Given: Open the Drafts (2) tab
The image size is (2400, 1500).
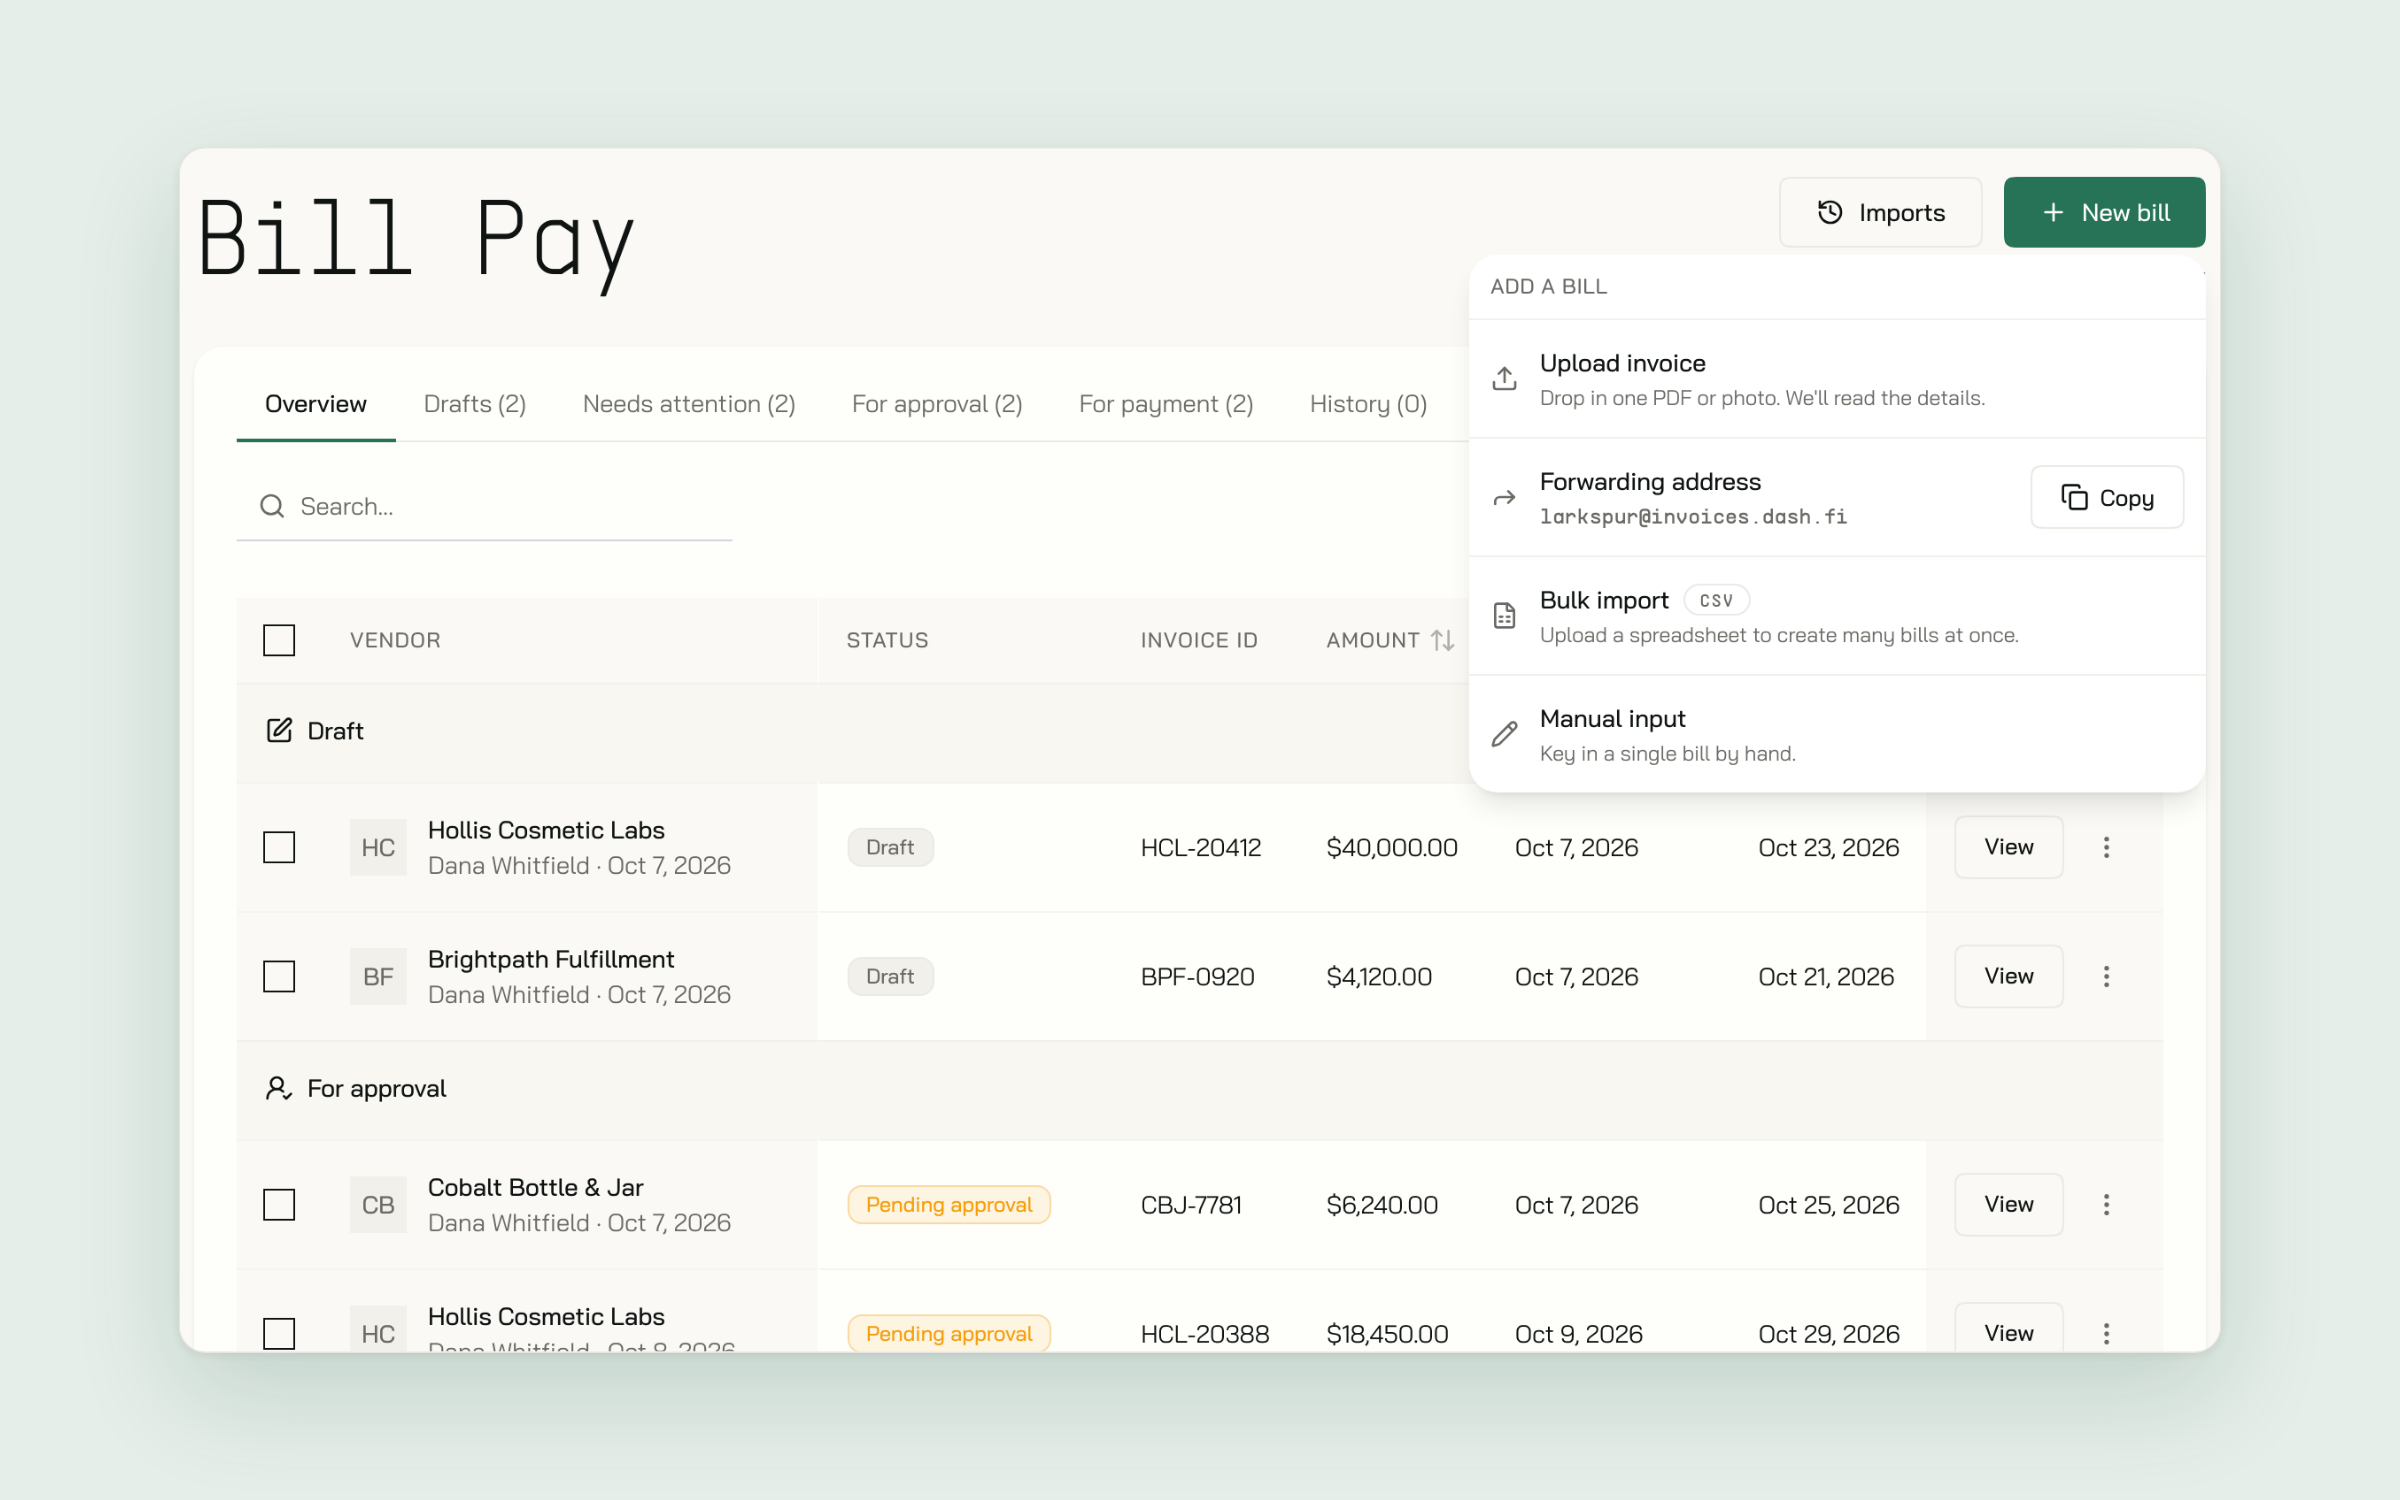Looking at the screenshot, I should (x=475, y=404).
